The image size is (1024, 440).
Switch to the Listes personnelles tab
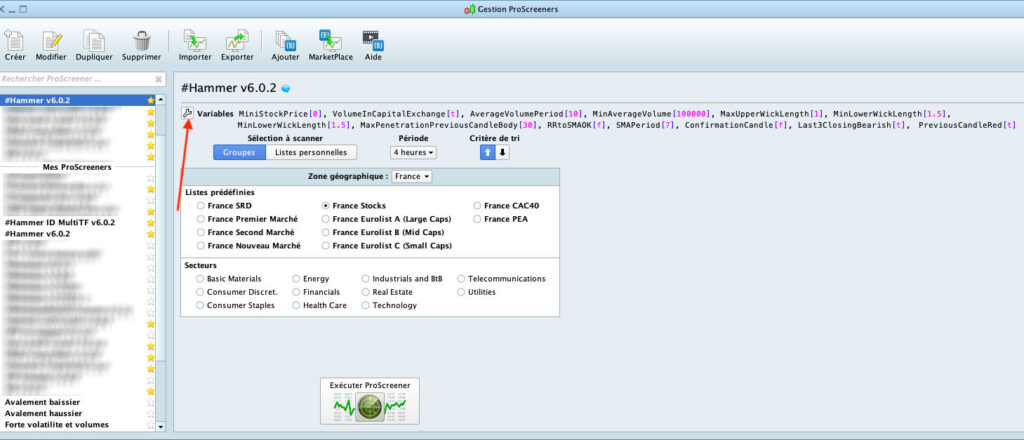tap(312, 153)
